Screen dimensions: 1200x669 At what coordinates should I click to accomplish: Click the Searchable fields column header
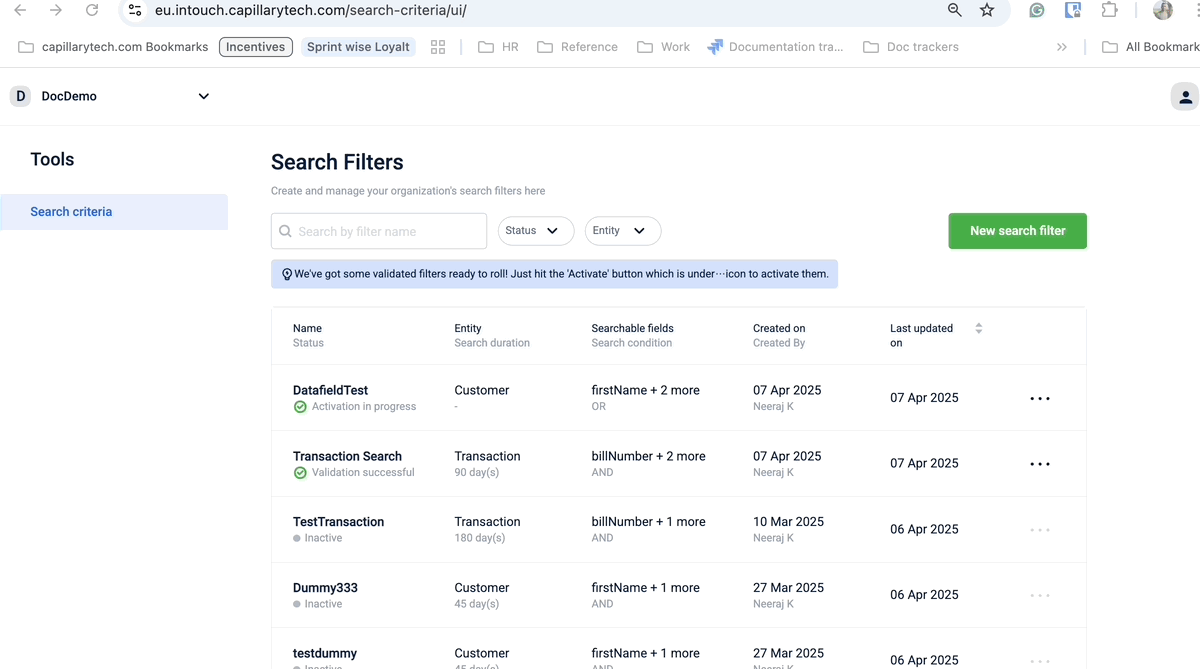[633, 328]
